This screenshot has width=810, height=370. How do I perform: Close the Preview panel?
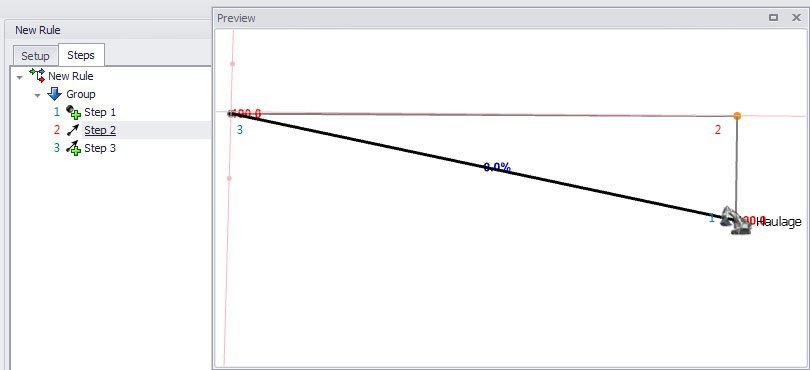point(796,18)
